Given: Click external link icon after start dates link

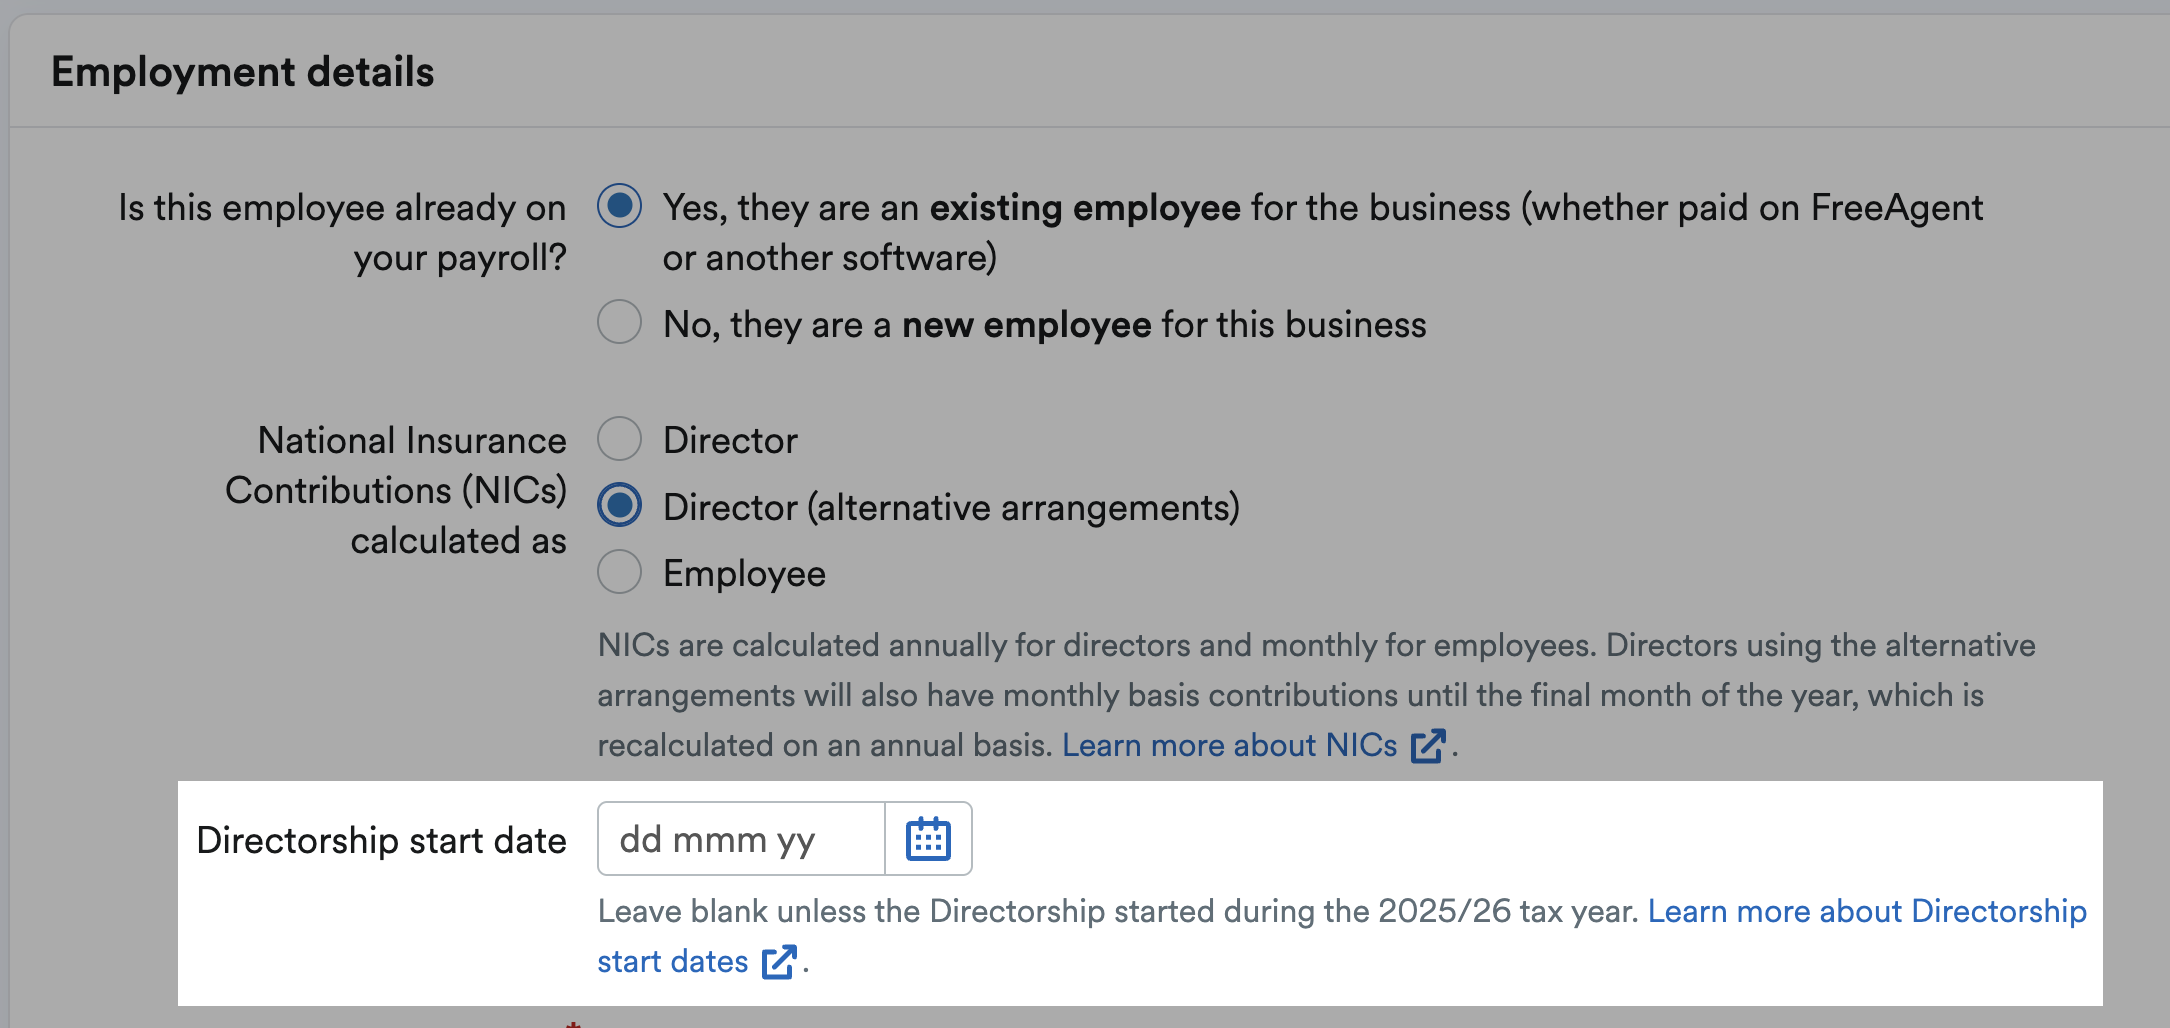Looking at the screenshot, I should [779, 962].
